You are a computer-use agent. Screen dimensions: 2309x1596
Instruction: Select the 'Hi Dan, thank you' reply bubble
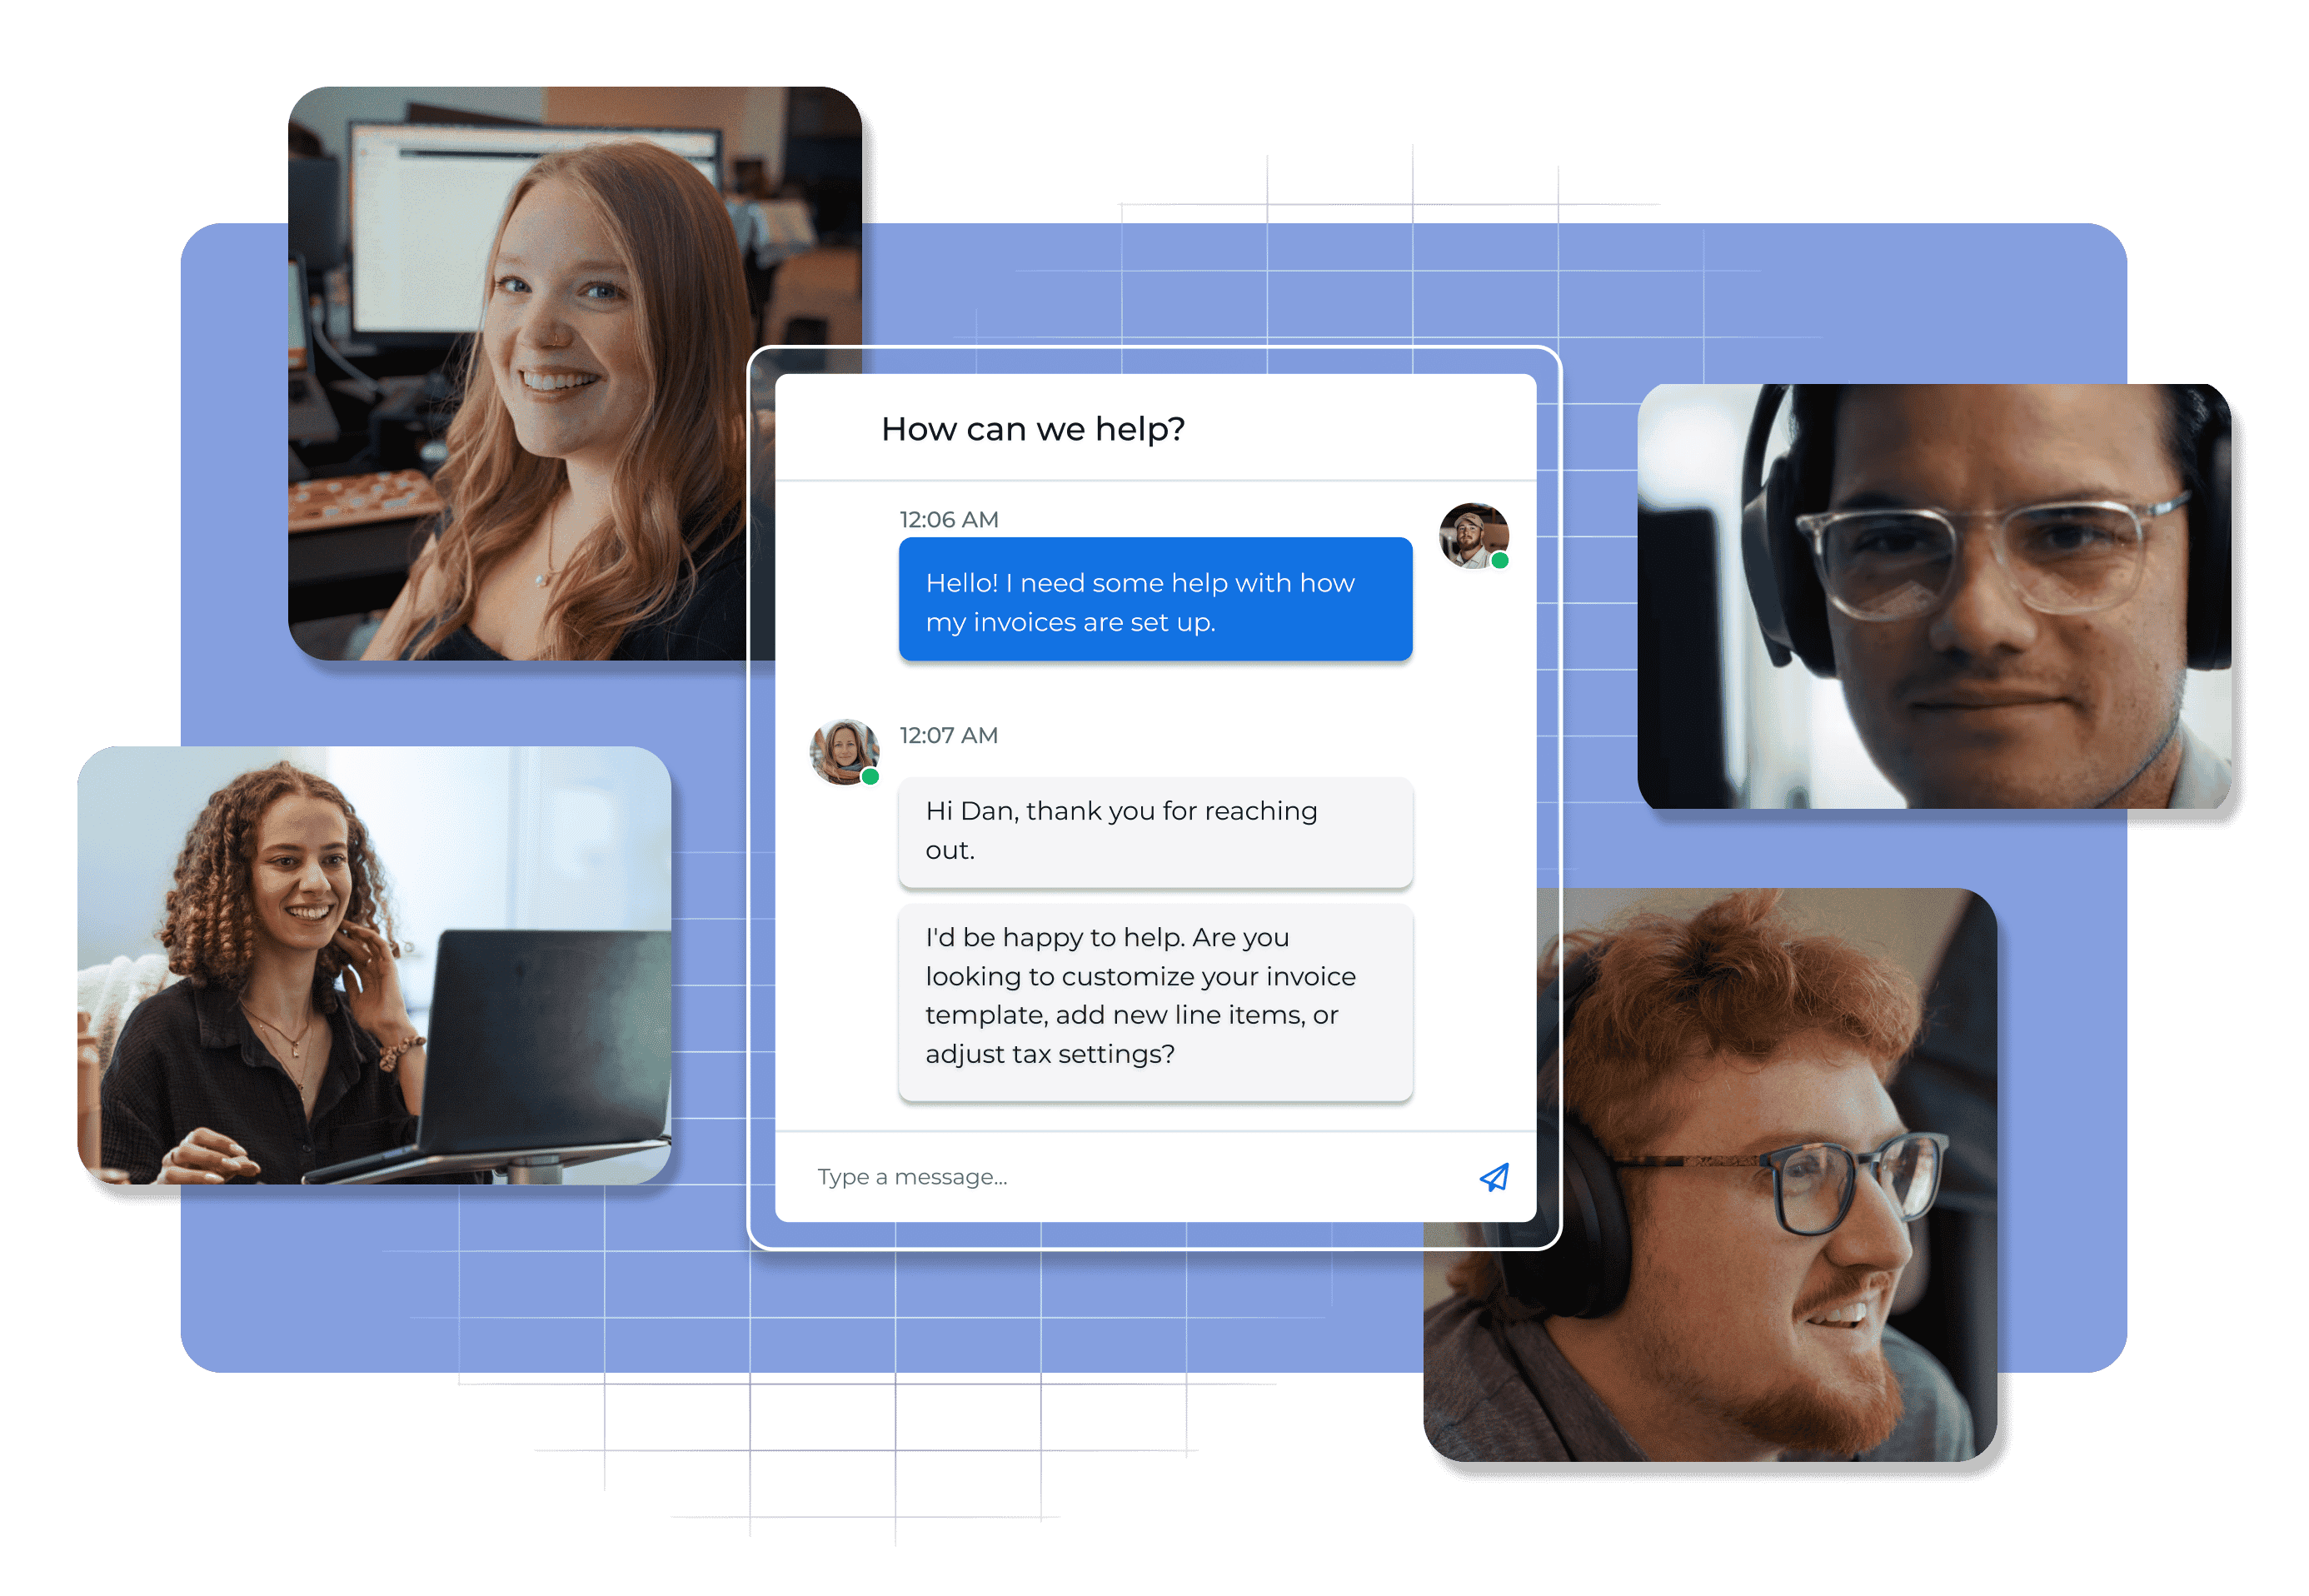point(1155,831)
